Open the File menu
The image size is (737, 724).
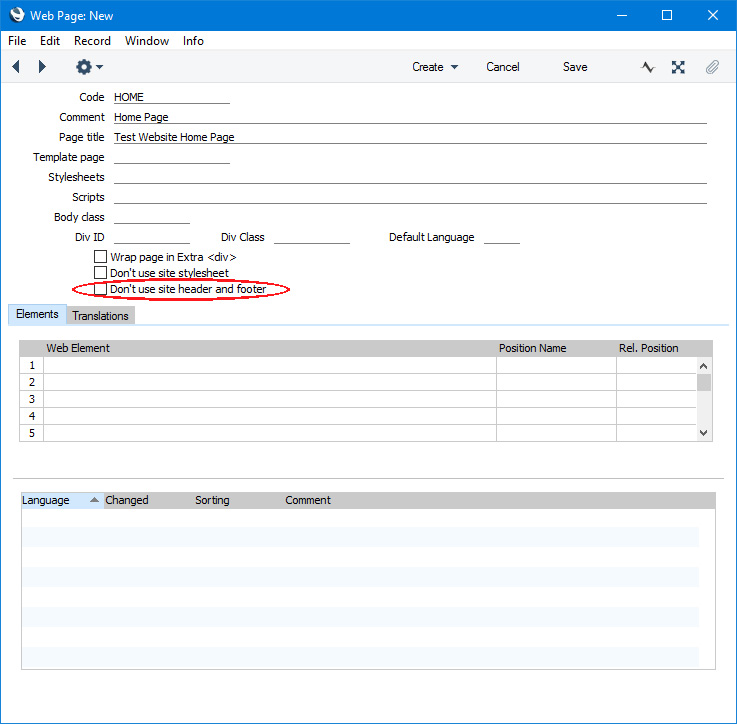click(17, 41)
